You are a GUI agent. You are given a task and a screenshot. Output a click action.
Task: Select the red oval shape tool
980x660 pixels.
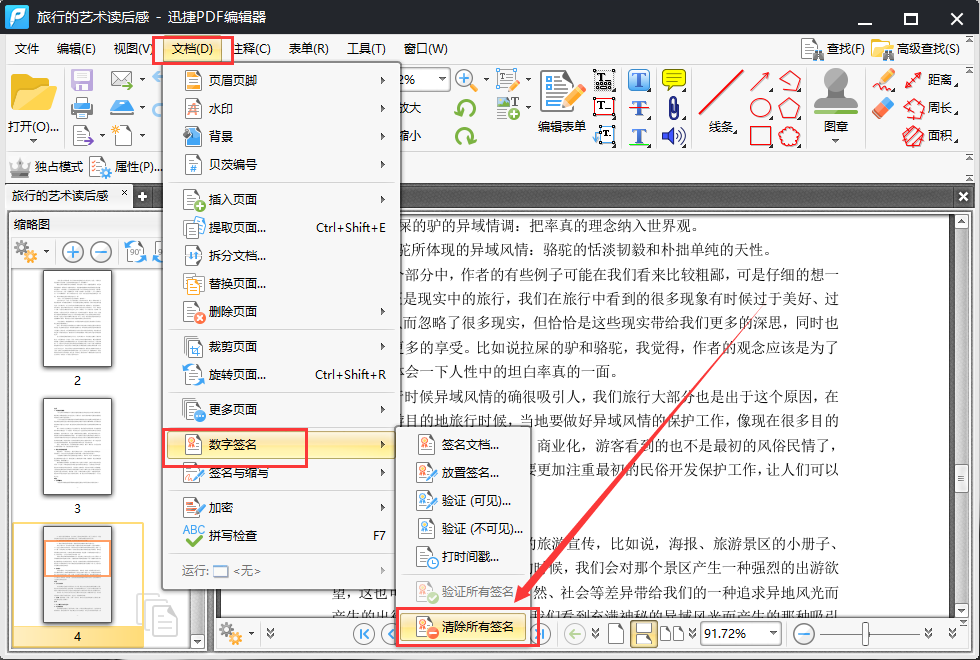pyautogui.click(x=760, y=108)
